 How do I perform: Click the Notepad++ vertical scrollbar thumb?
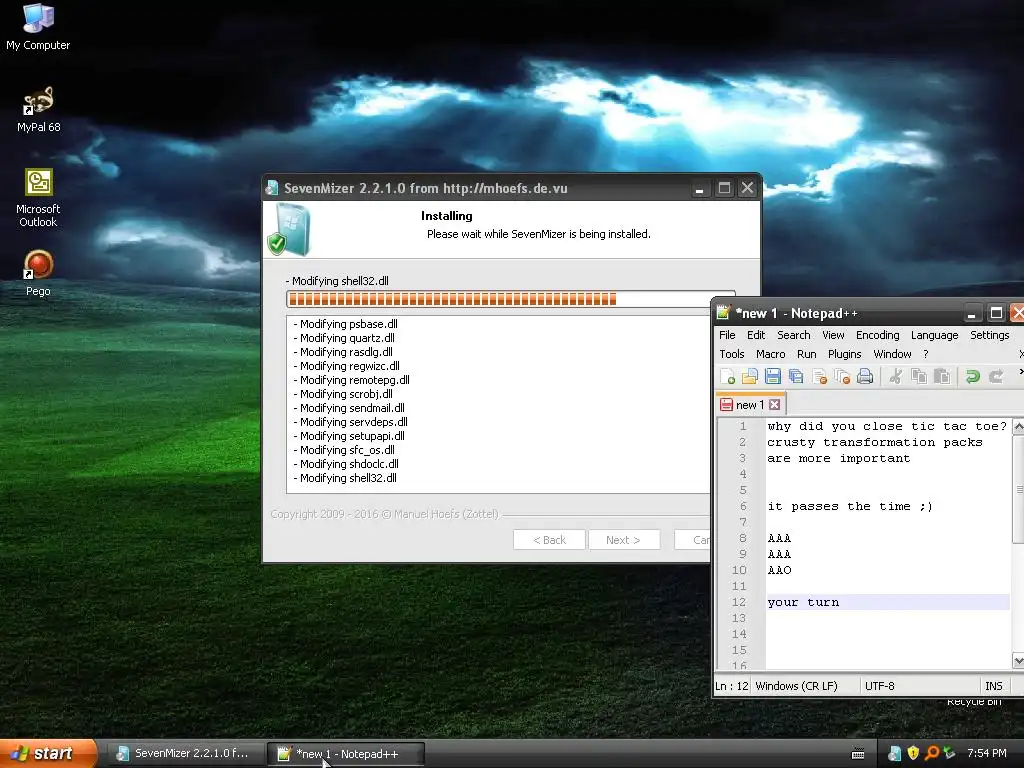[x=1017, y=489]
